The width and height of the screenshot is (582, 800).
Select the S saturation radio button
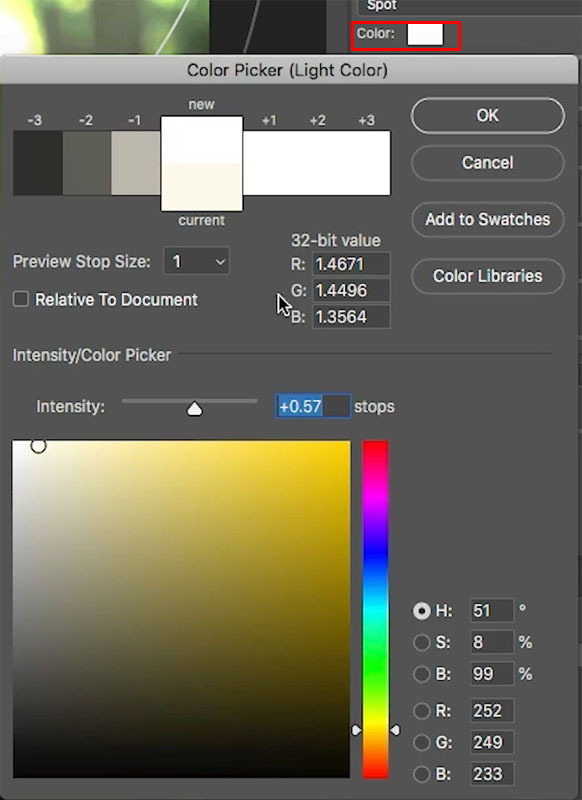click(422, 642)
